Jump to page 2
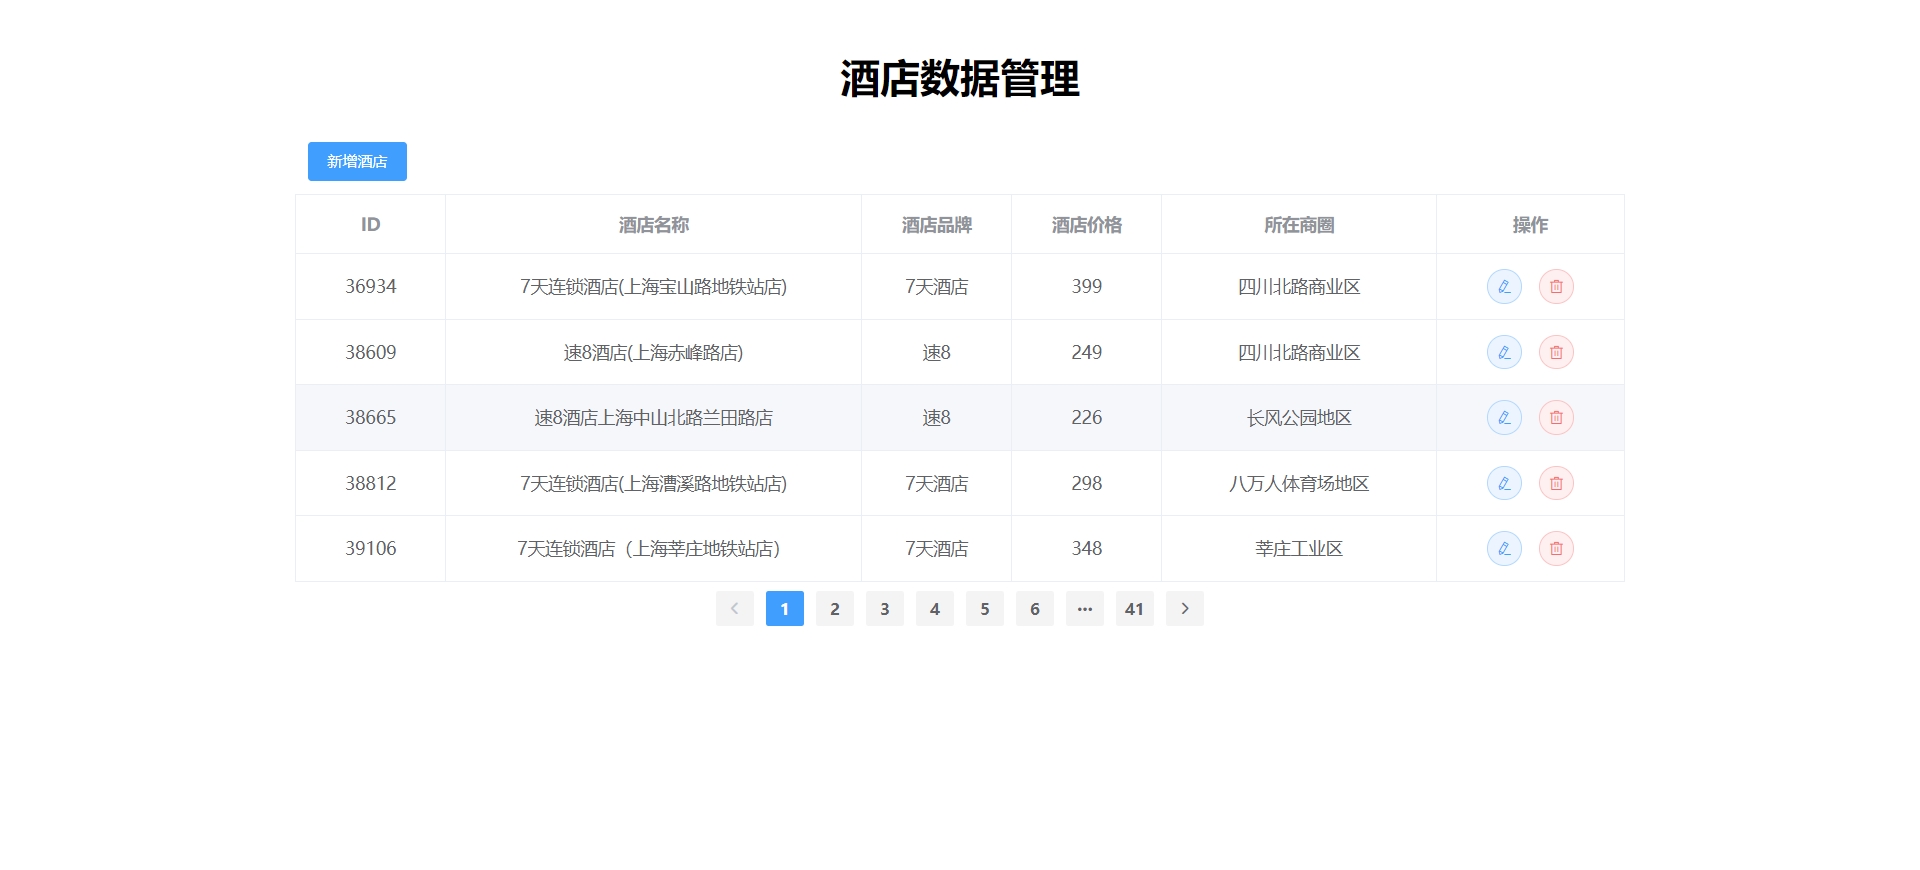 (835, 609)
